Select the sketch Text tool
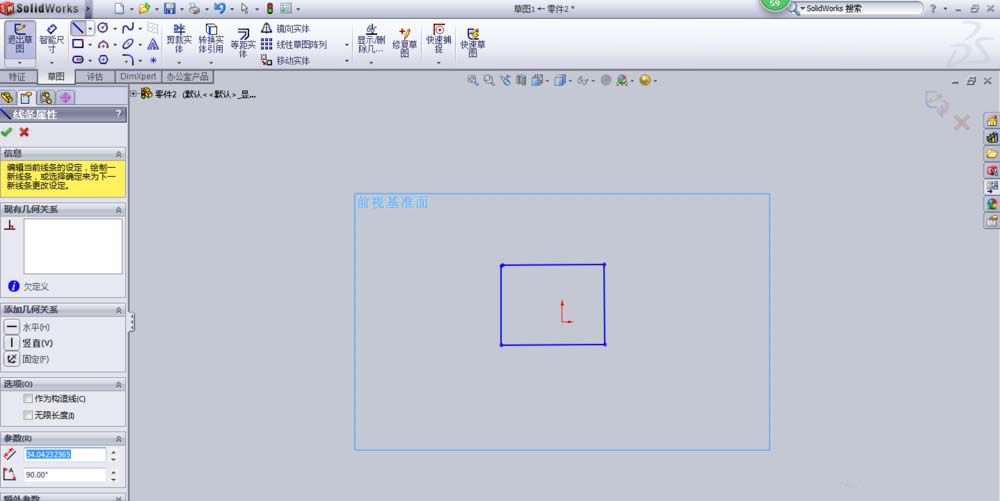Image resolution: width=1000 pixels, height=501 pixels. point(153,44)
